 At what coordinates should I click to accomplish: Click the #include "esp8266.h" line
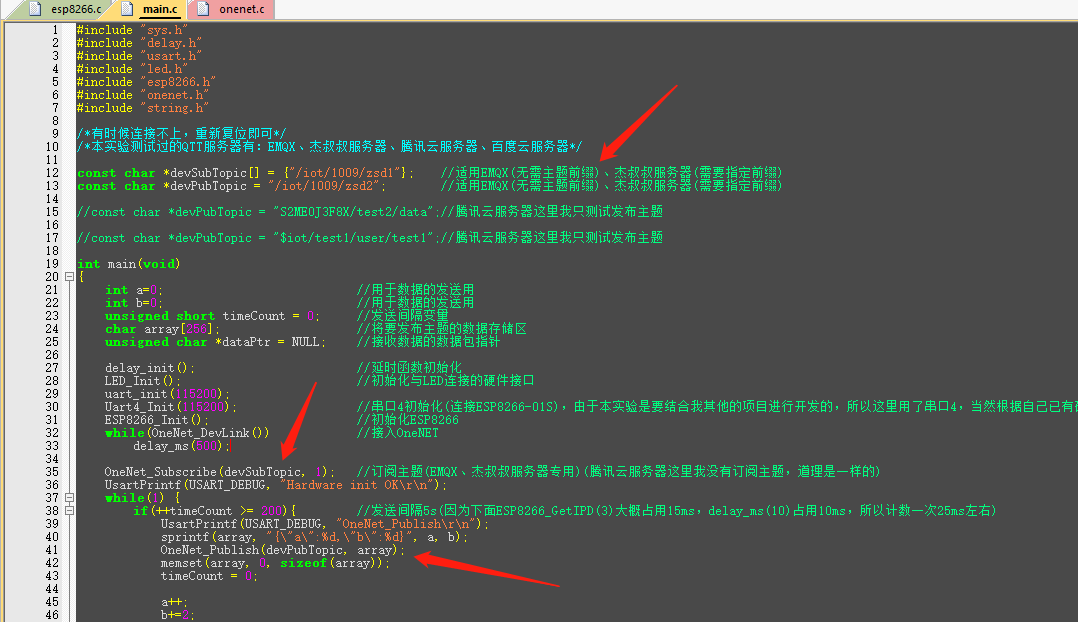pos(146,82)
